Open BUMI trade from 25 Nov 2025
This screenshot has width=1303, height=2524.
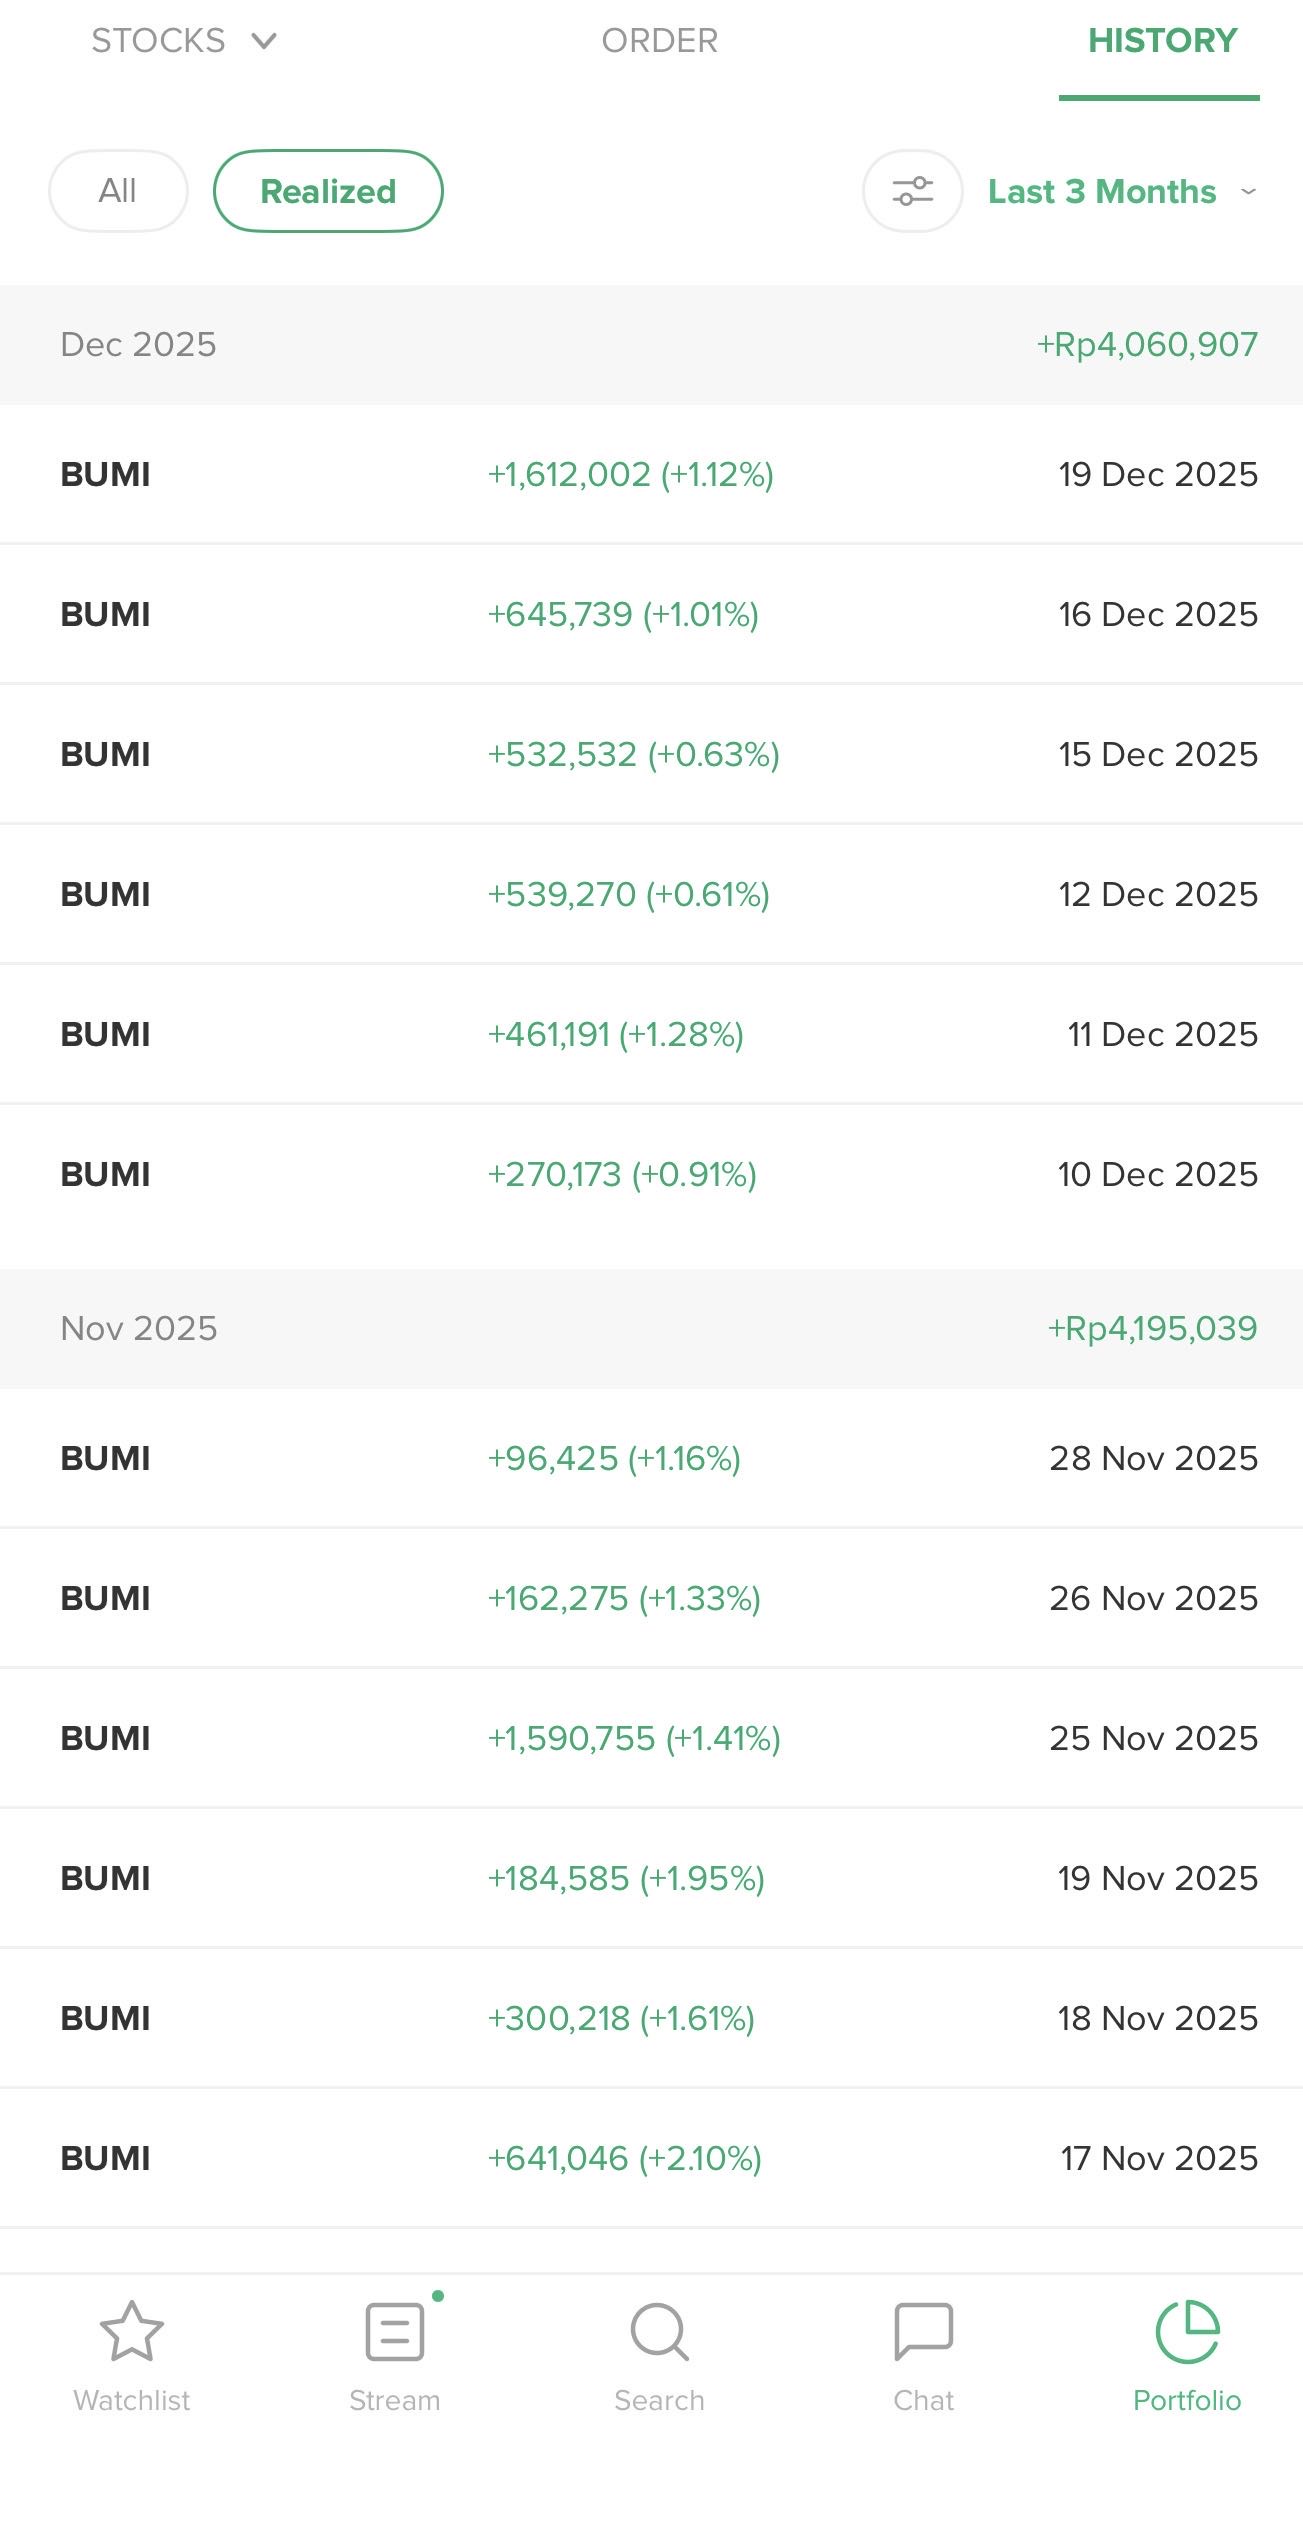pos(651,1738)
